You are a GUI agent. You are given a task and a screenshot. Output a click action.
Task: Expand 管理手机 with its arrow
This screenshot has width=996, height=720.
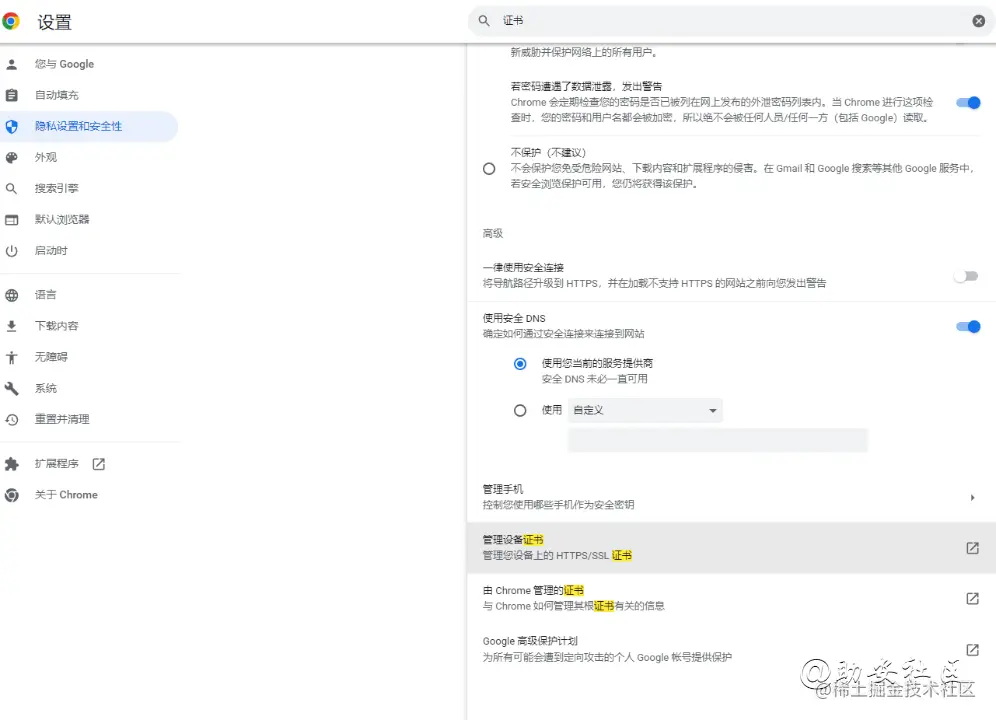tap(972, 498)
